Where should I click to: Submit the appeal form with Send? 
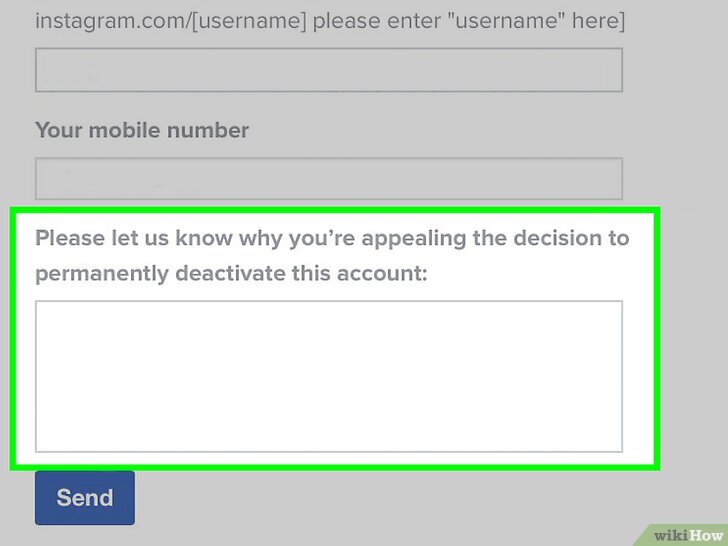[x=85, y=498]
